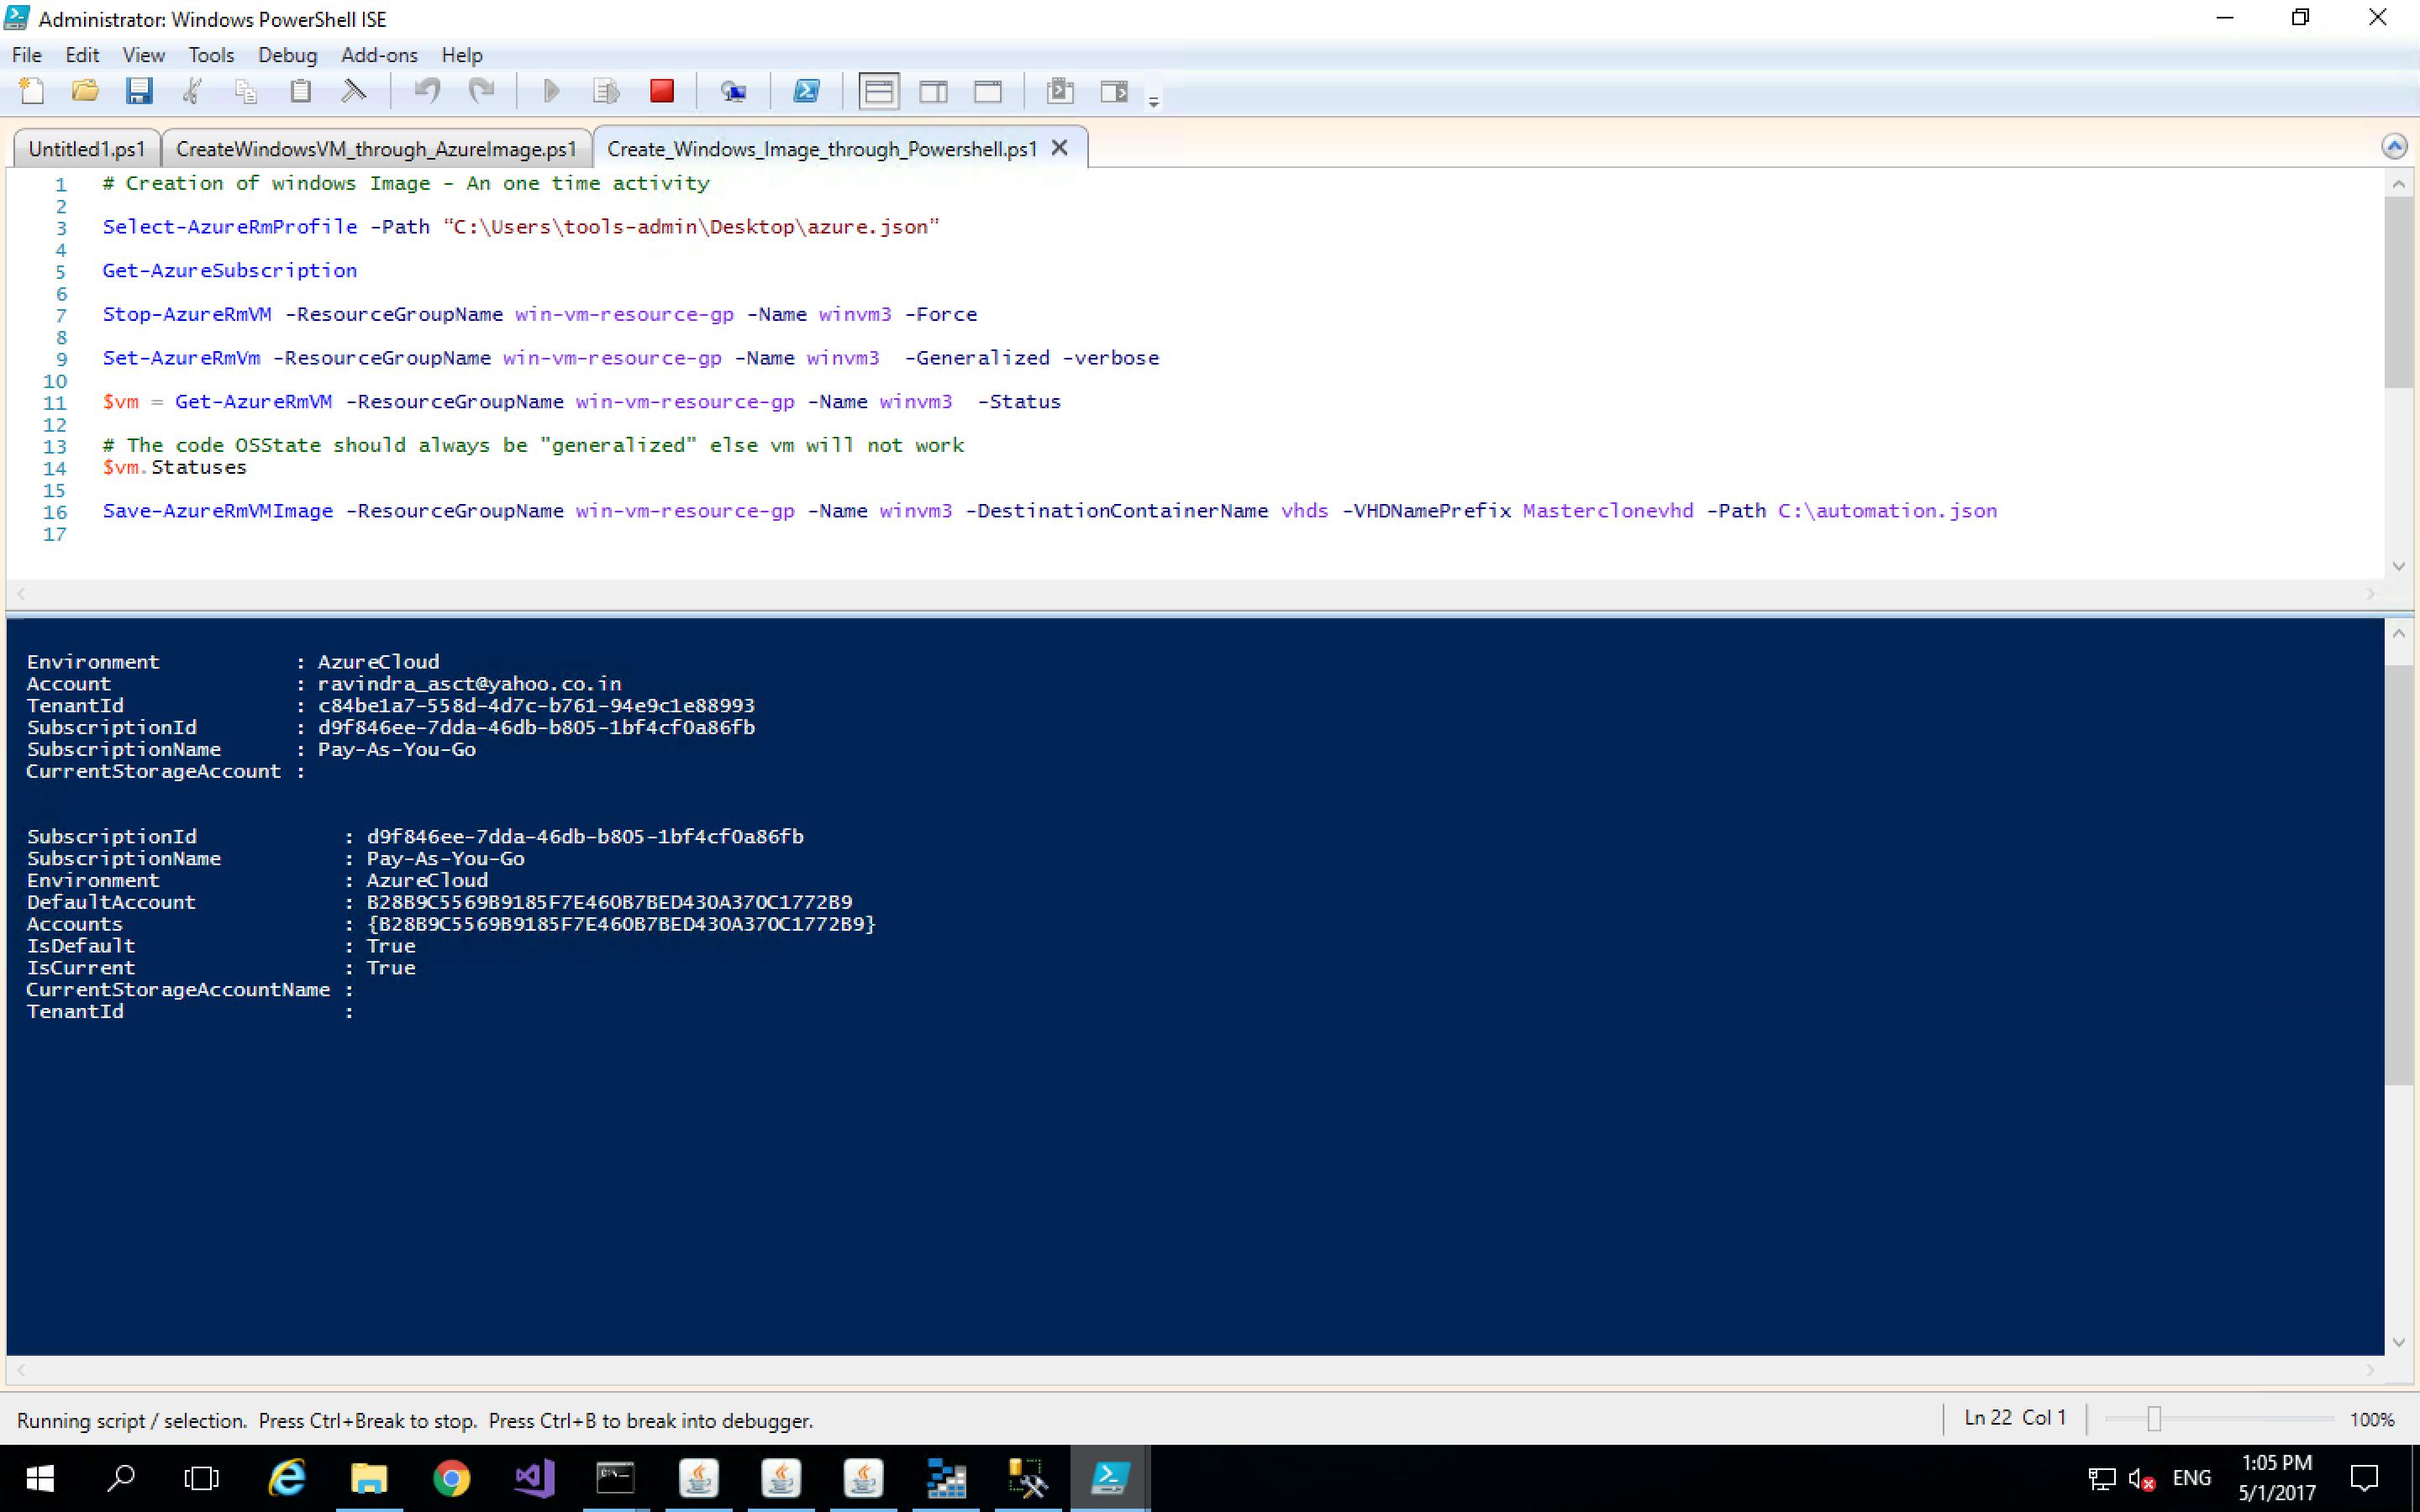Stop the running script with red square
Image resolution: width=2420 pixels, height=1512 pixels.
pos(661,92)
